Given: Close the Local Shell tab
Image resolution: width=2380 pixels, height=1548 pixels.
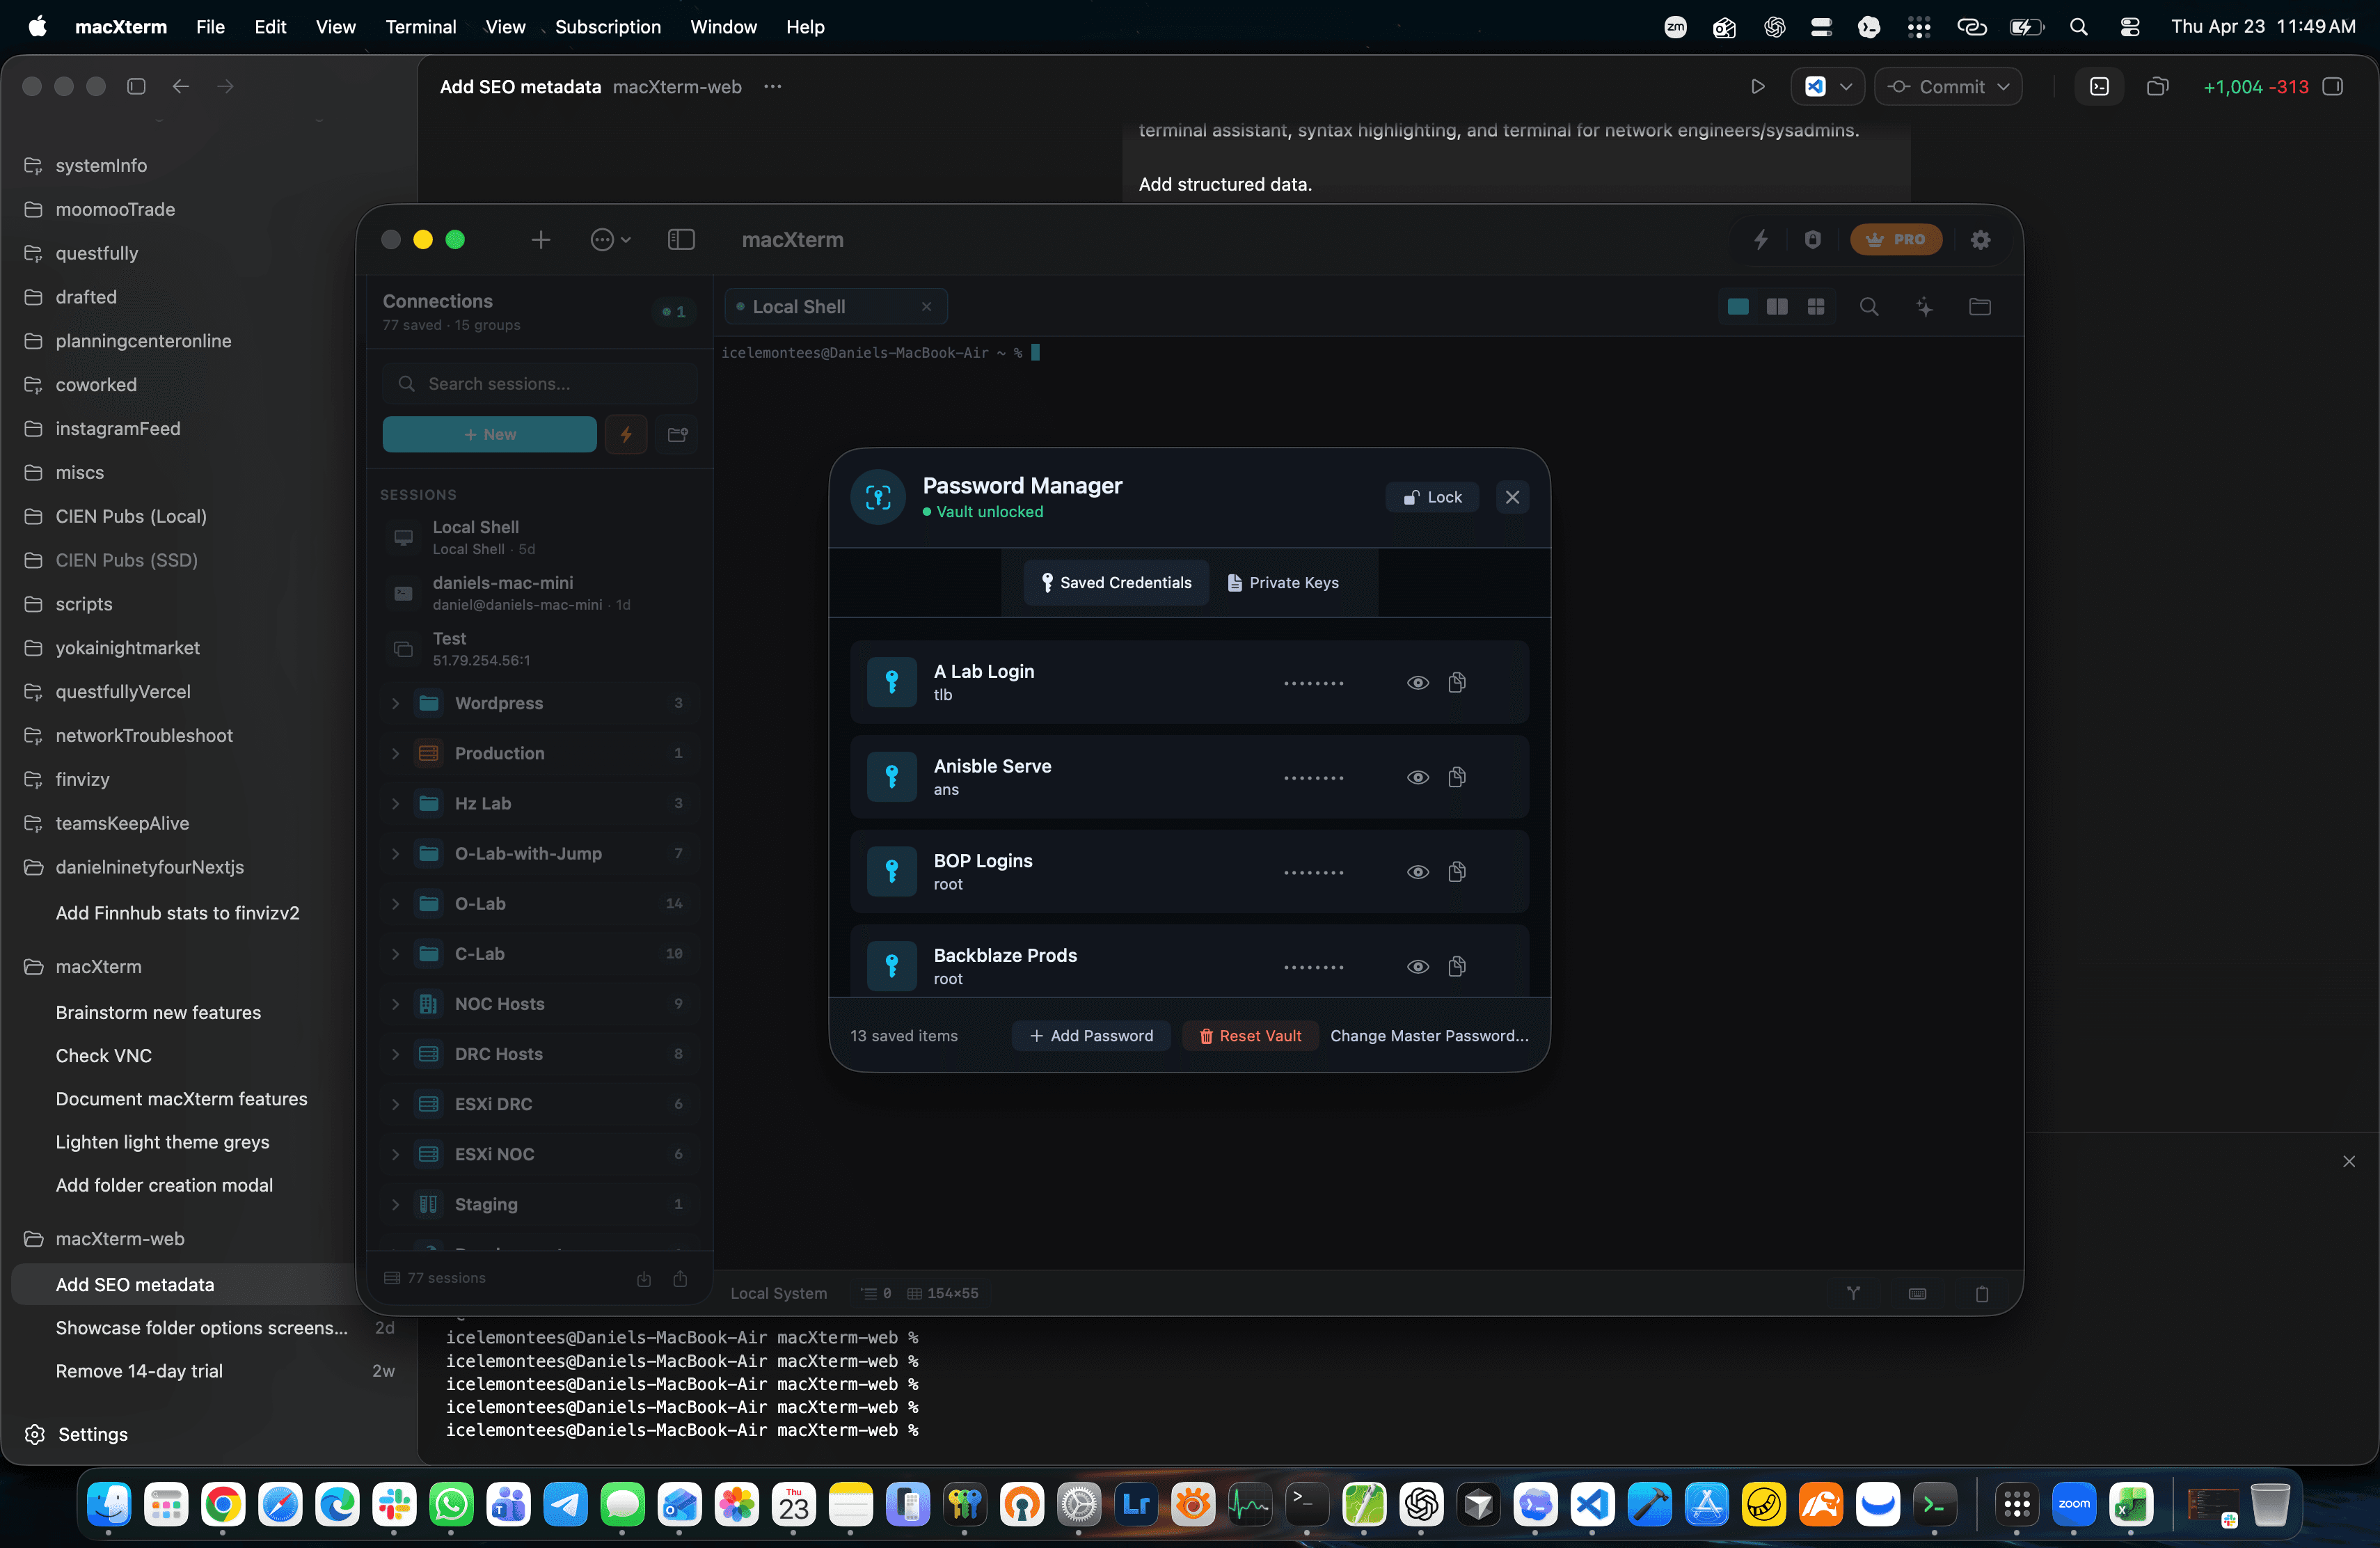Looking at the screenshot, I should (926, 306).
